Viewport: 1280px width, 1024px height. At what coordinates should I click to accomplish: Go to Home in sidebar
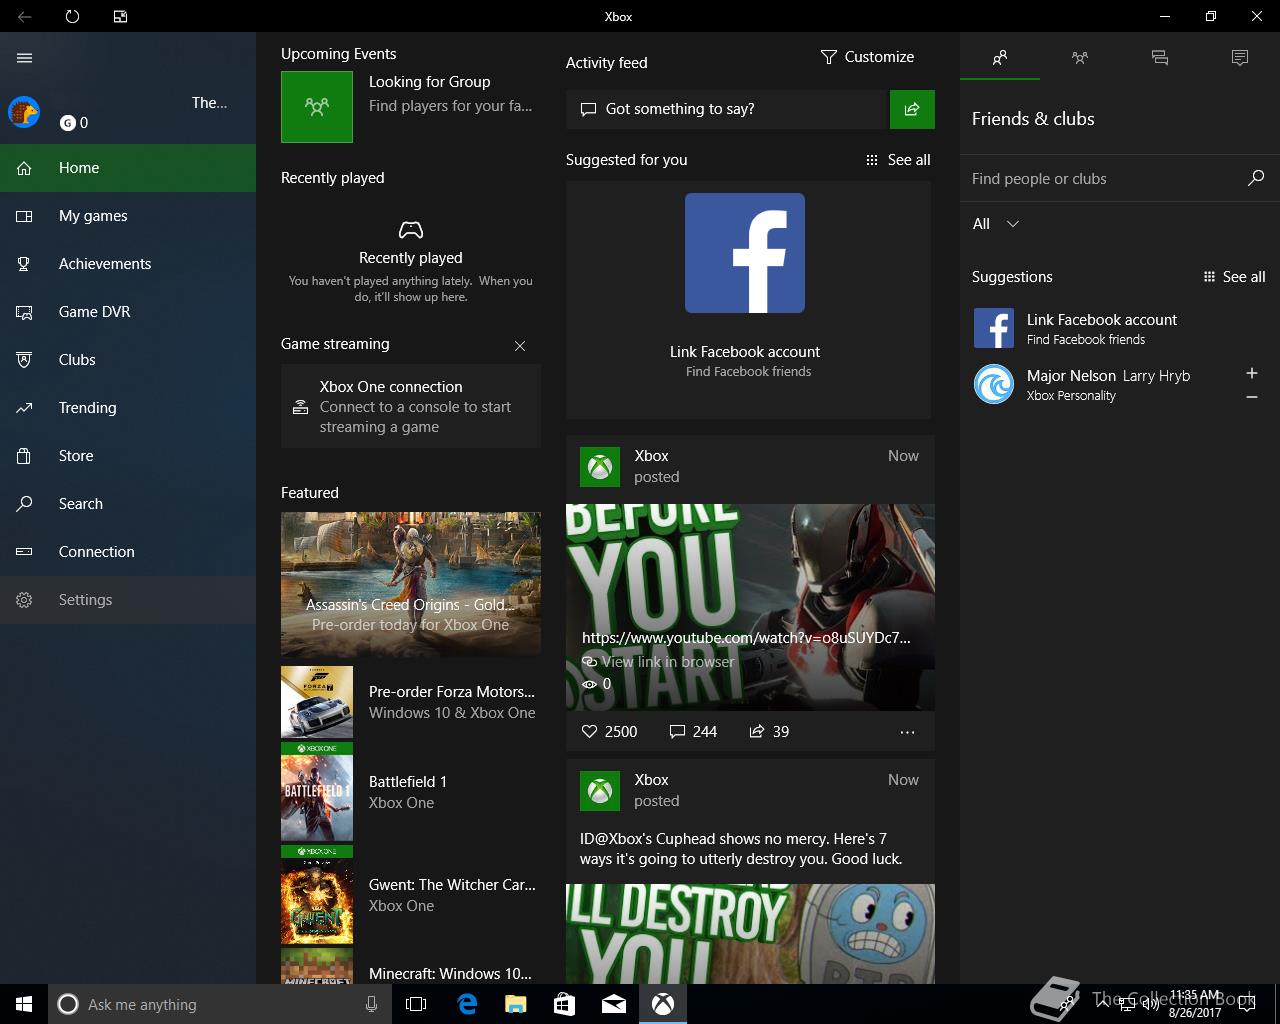point(128,168)
